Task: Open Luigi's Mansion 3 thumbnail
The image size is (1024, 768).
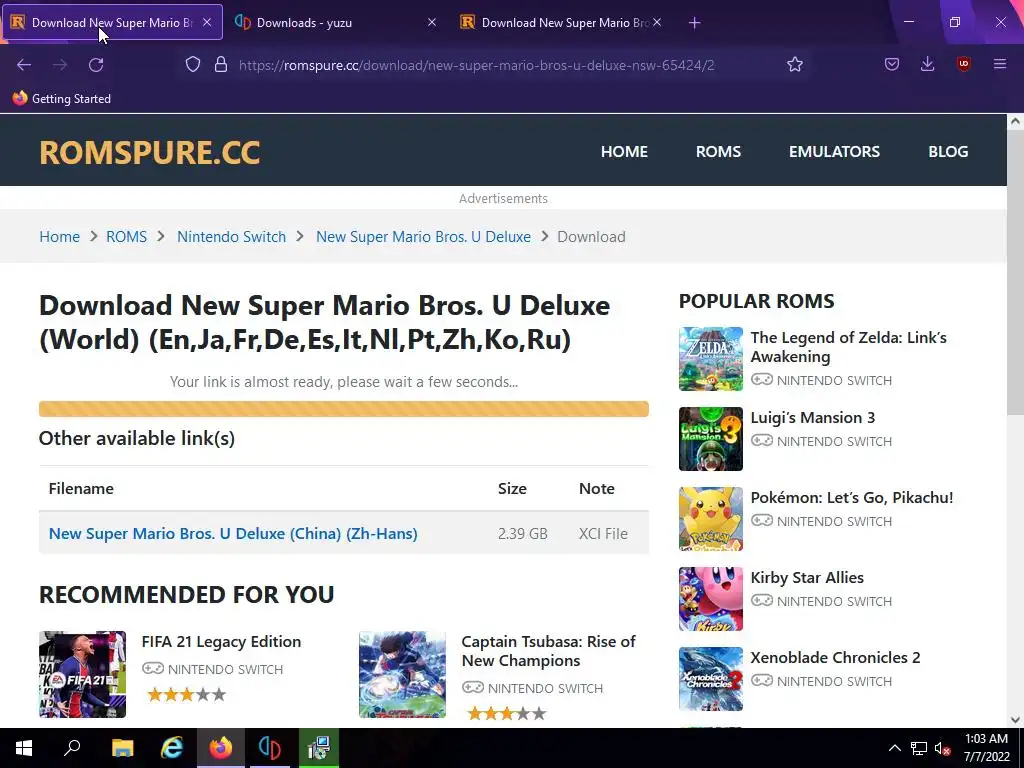Action: click(711, 439)
